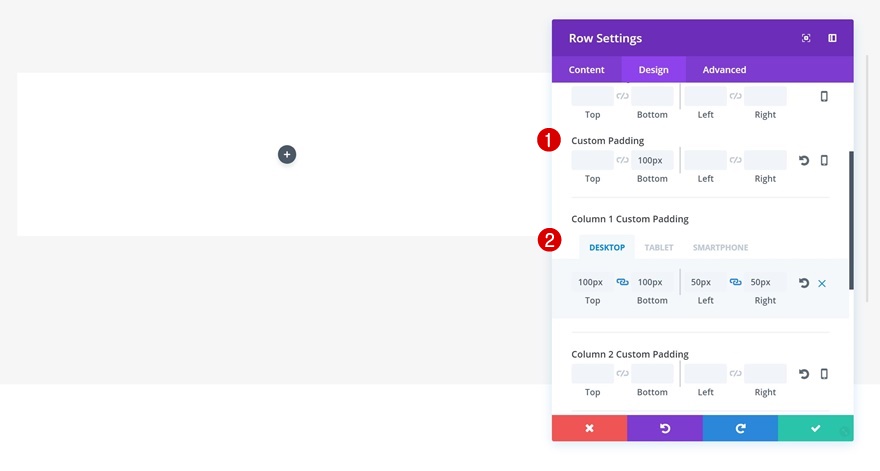This screenshot has height=471, width=880.
Task: Click the Custom Padding bottom field
Action: pos(652,160)
